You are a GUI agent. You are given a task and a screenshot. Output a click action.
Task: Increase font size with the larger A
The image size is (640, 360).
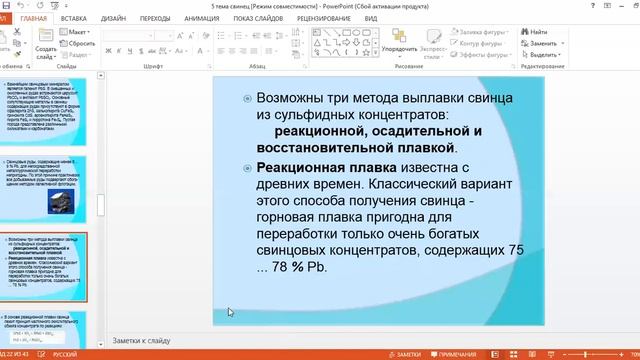[x=180, y=36]
